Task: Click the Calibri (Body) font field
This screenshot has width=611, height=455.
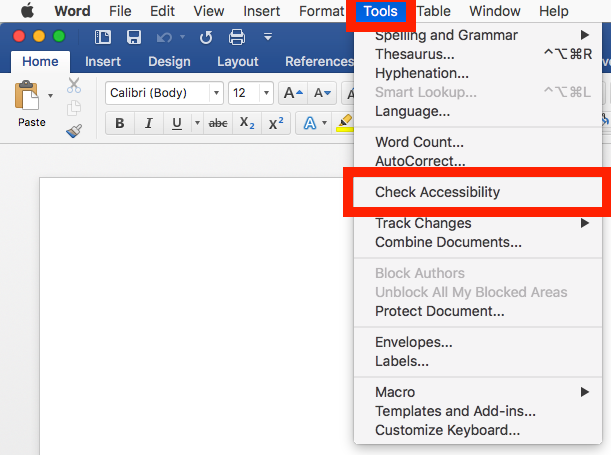Action: tap(157, 93)
